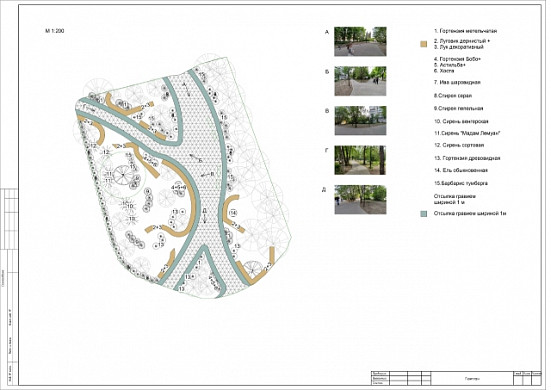
Task: Select legend entry 11.Сирень "Мадам Лемуан"
Action: point(467,133)
